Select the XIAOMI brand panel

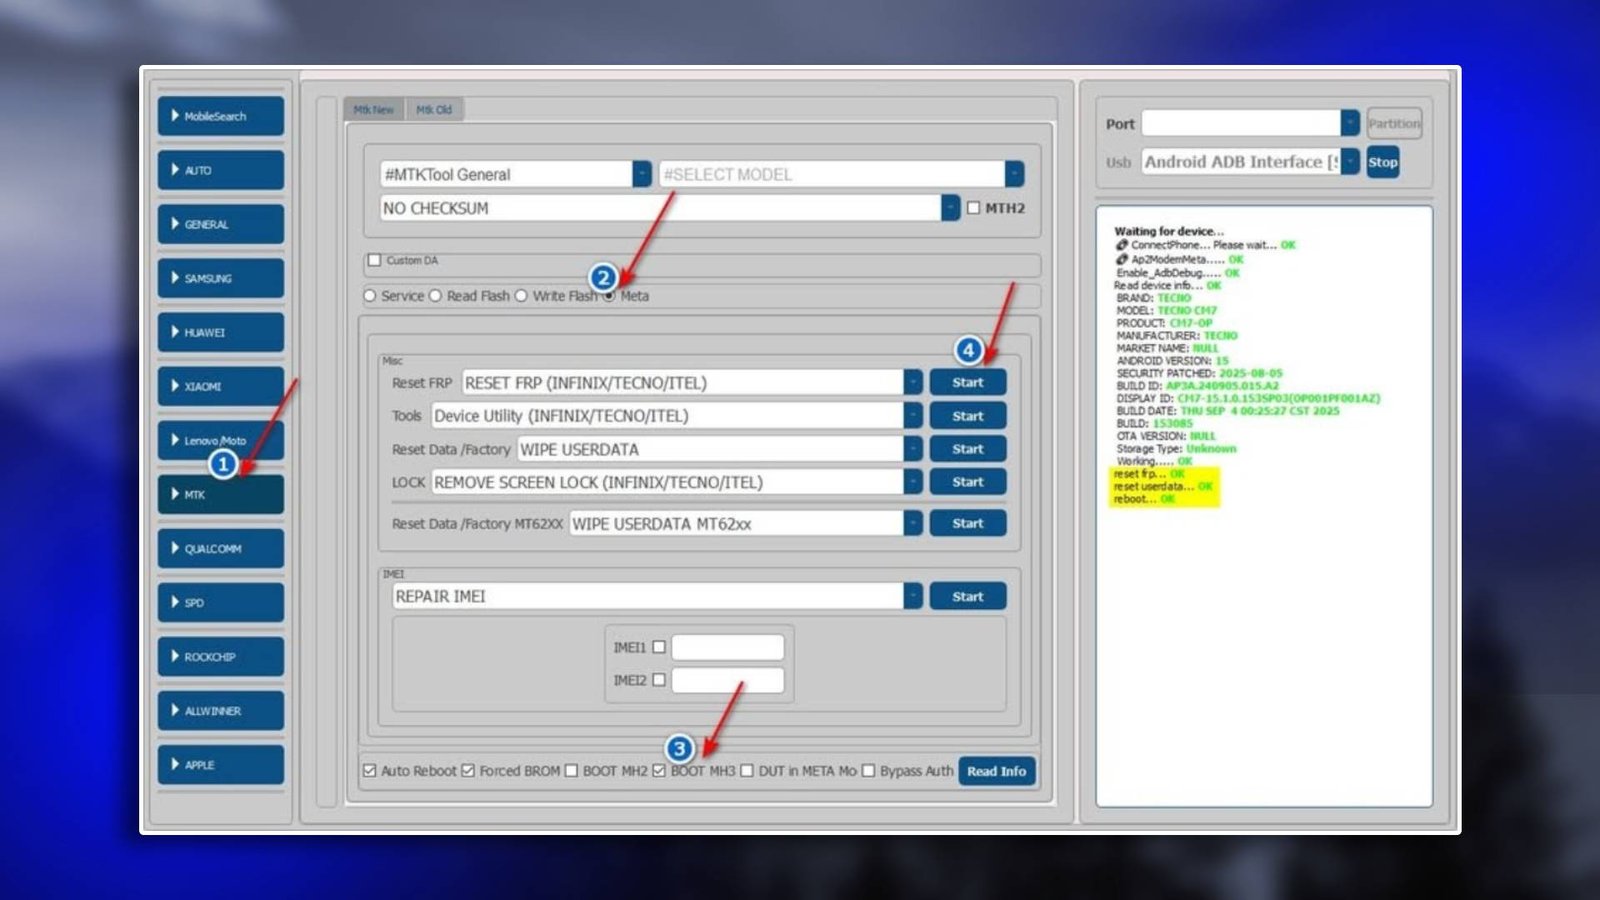tap(220, 386)
